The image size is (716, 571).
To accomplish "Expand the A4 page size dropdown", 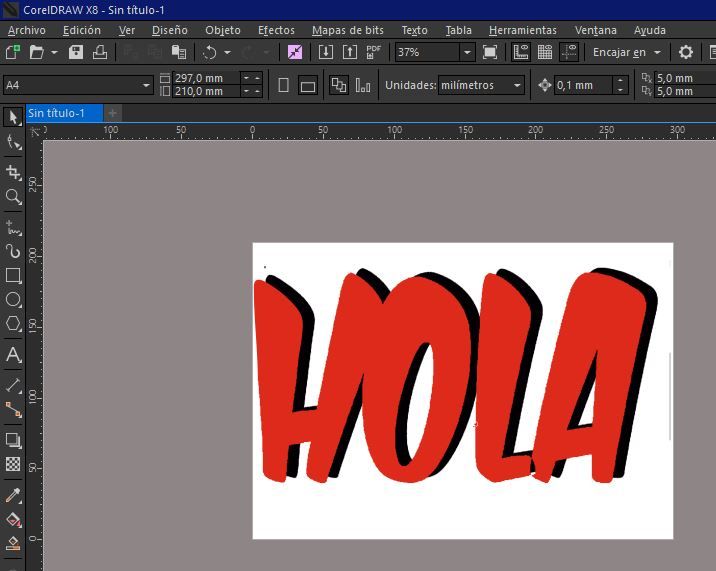I will coord(146,86).
